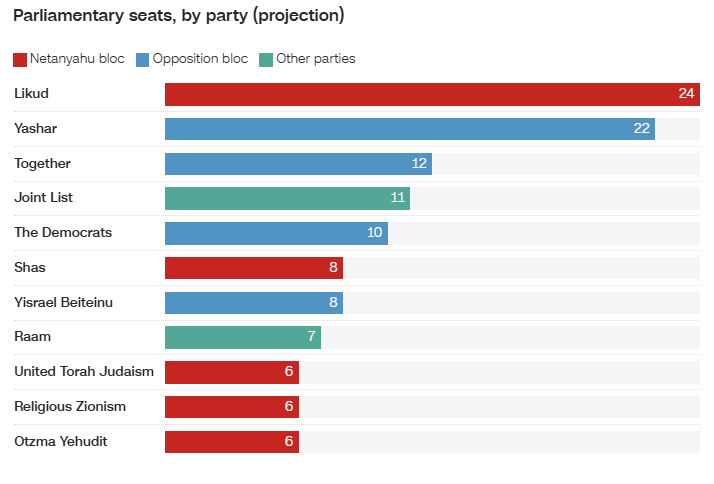Click the Other parties legend label

click(x=316, y=59)
